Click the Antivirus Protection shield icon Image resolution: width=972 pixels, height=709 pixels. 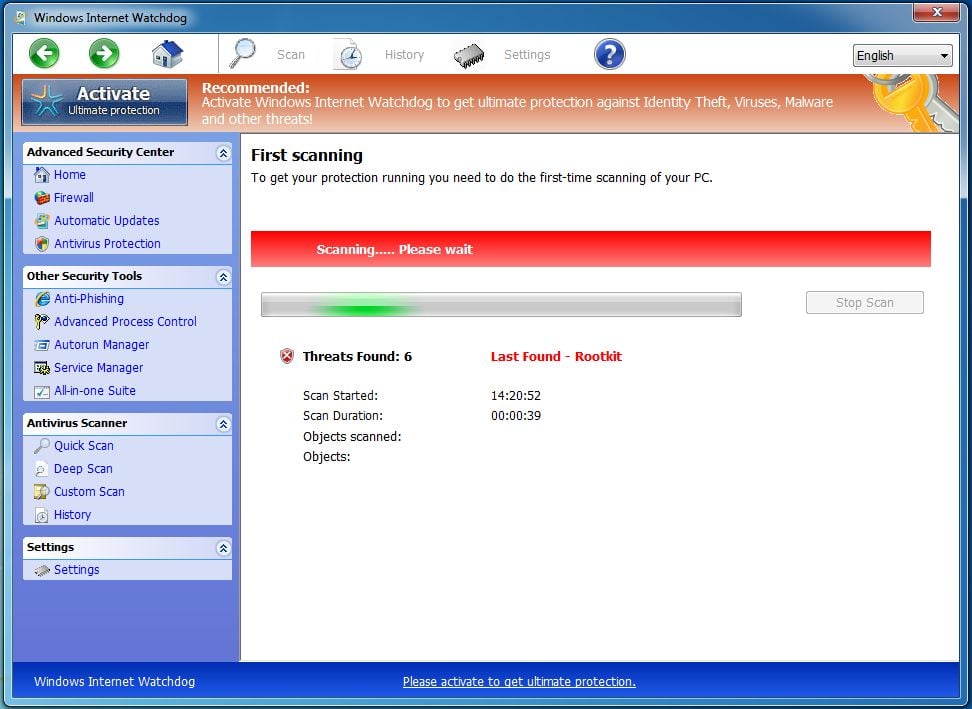tap(42, 244)
